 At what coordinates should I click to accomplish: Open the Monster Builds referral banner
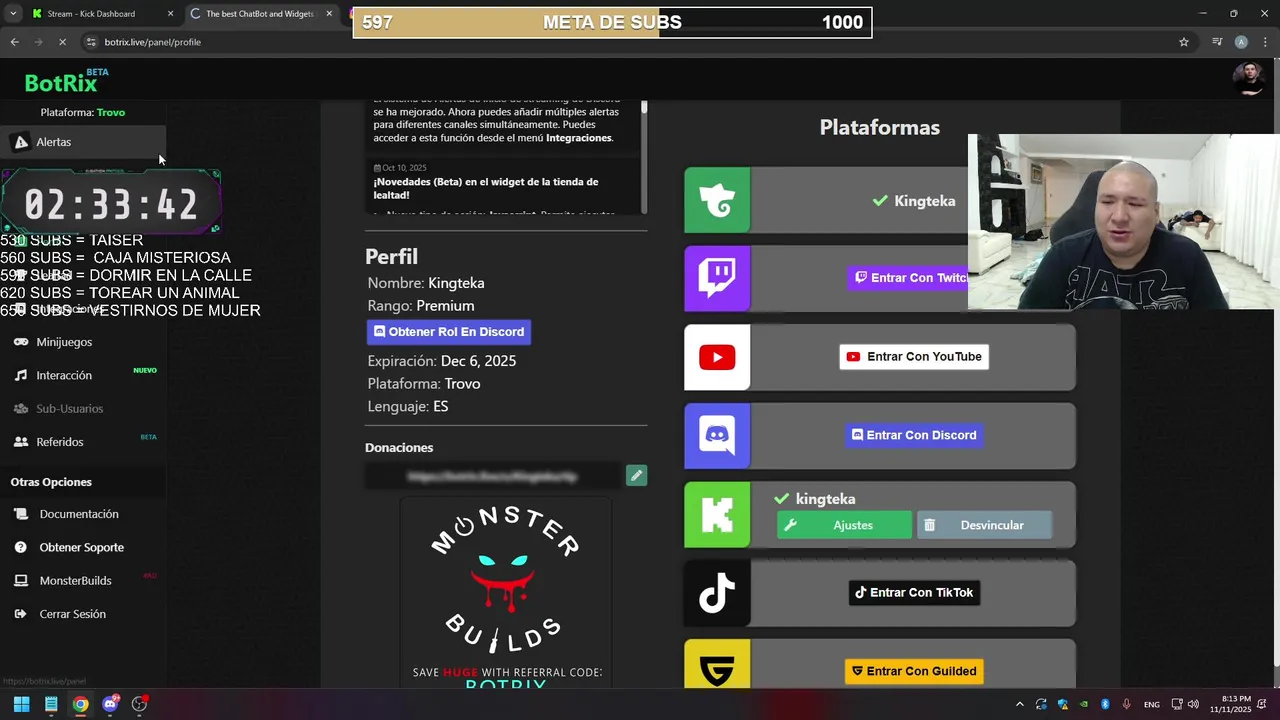506,592
